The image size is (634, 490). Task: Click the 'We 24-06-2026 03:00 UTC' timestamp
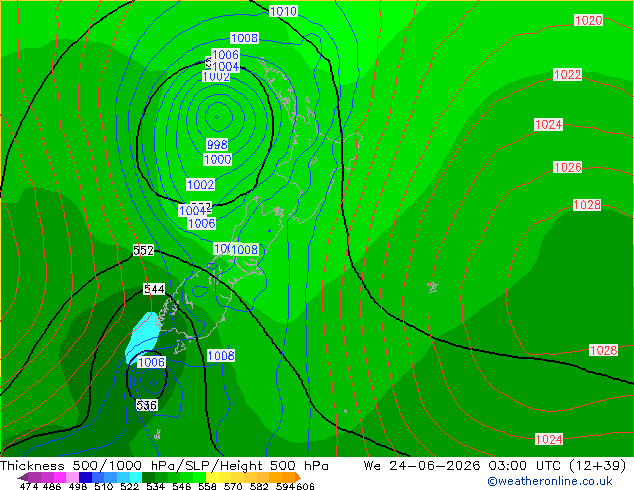463,466
